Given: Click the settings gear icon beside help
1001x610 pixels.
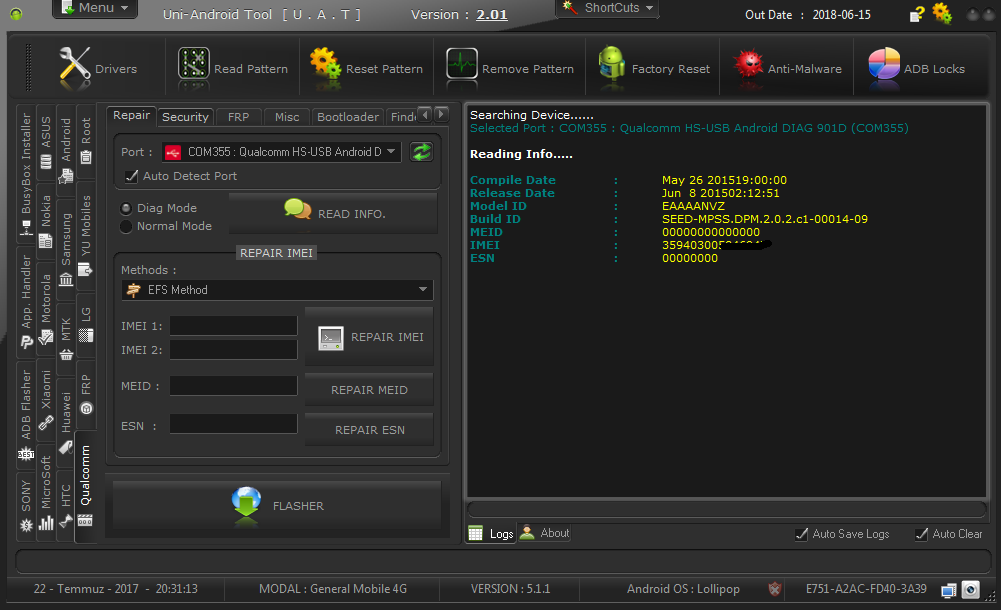Looking at the screenshot, I should [x=942, y=13].
